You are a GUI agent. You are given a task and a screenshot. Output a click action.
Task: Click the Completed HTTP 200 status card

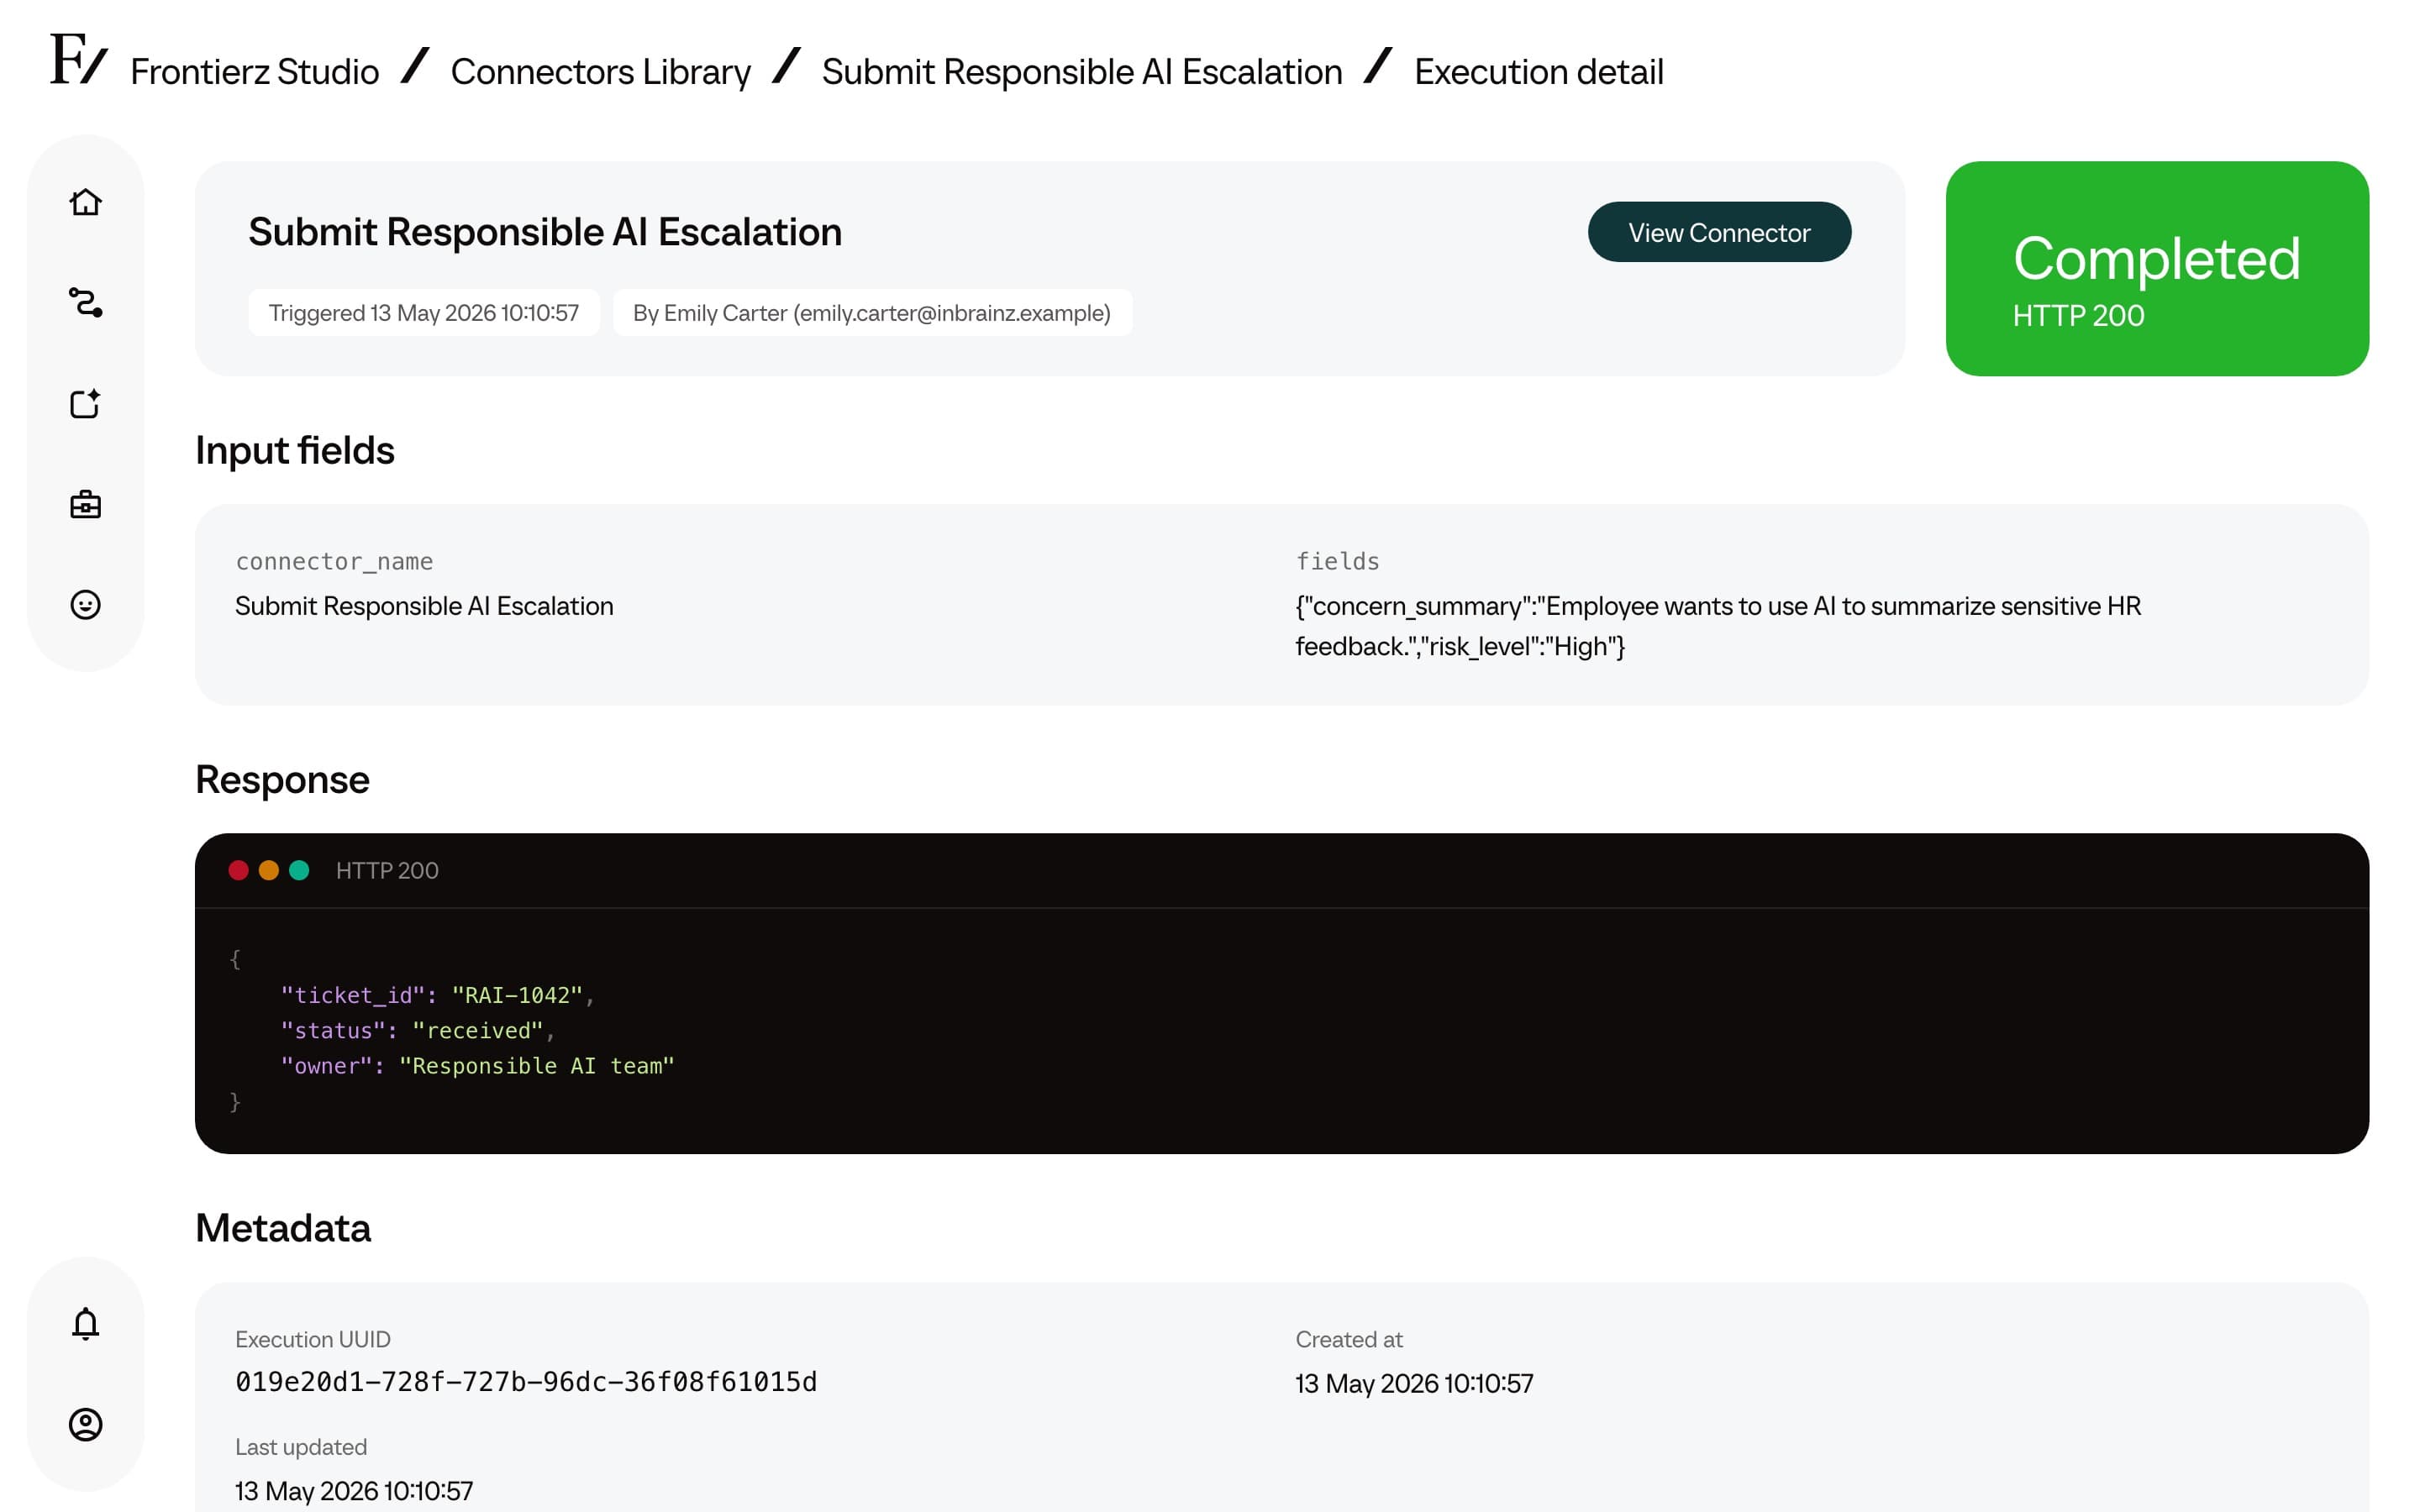(x=2157, y=268)
